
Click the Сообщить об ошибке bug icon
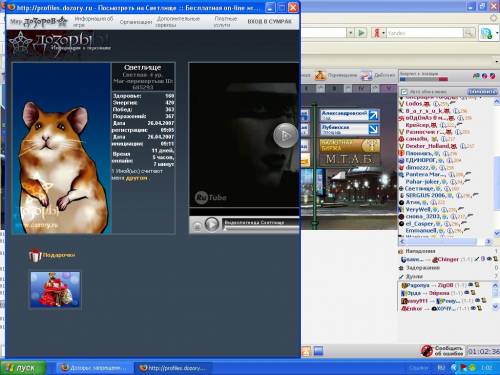[427, 351]
